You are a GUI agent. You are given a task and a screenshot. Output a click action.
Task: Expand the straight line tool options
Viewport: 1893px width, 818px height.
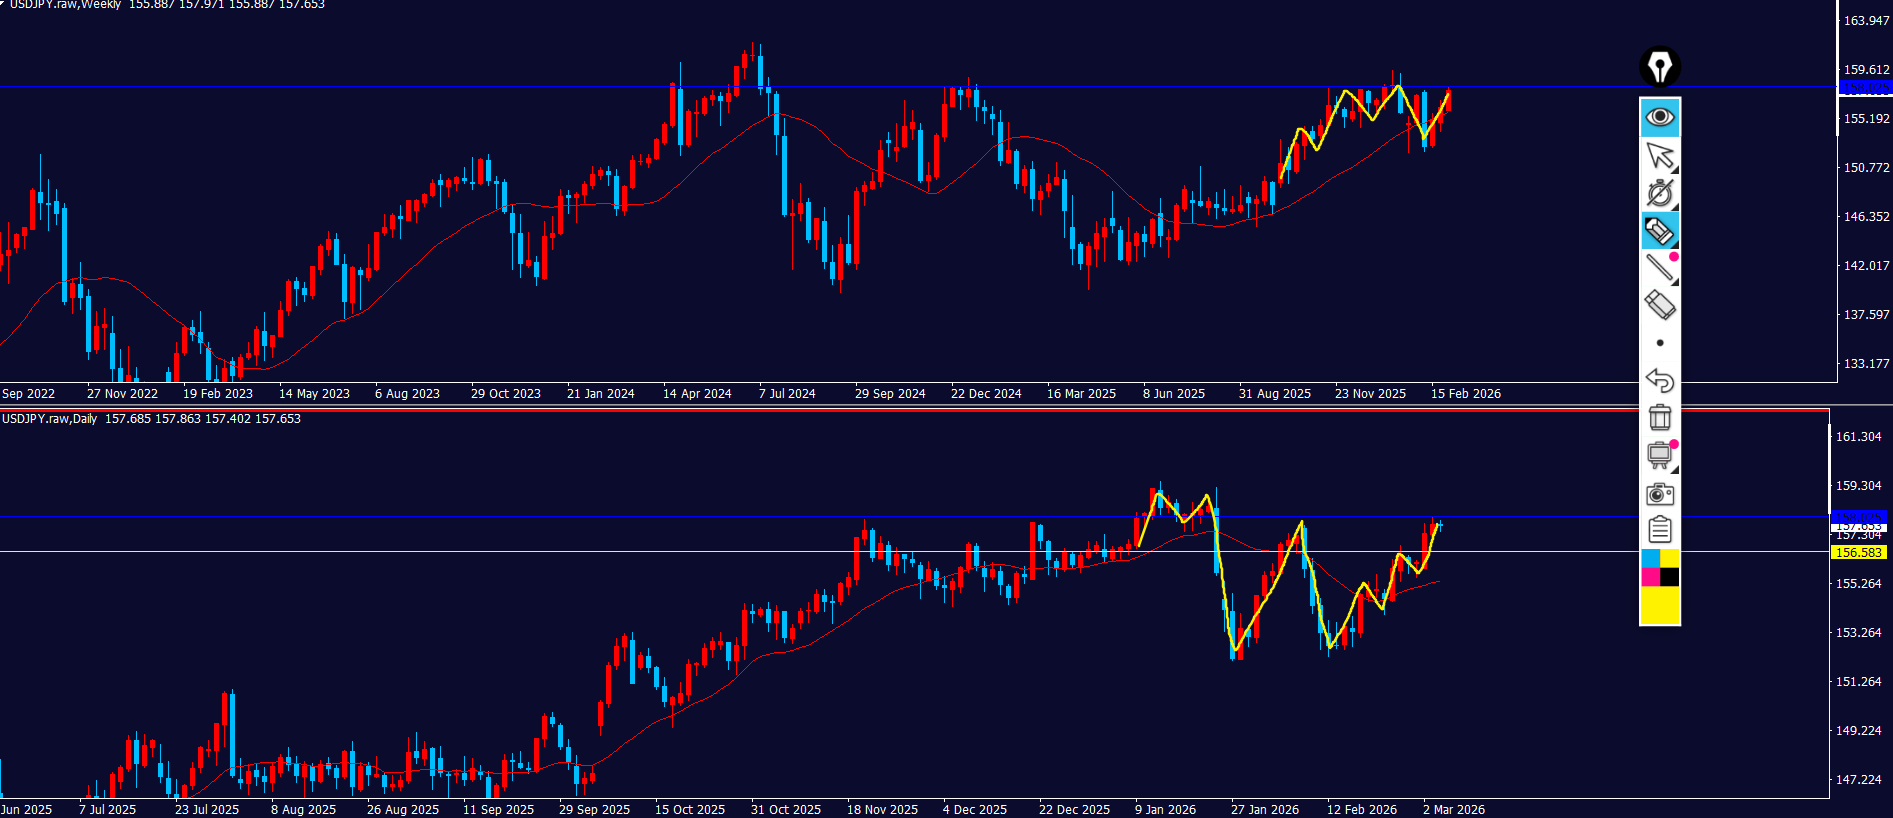pos(1659,267)
